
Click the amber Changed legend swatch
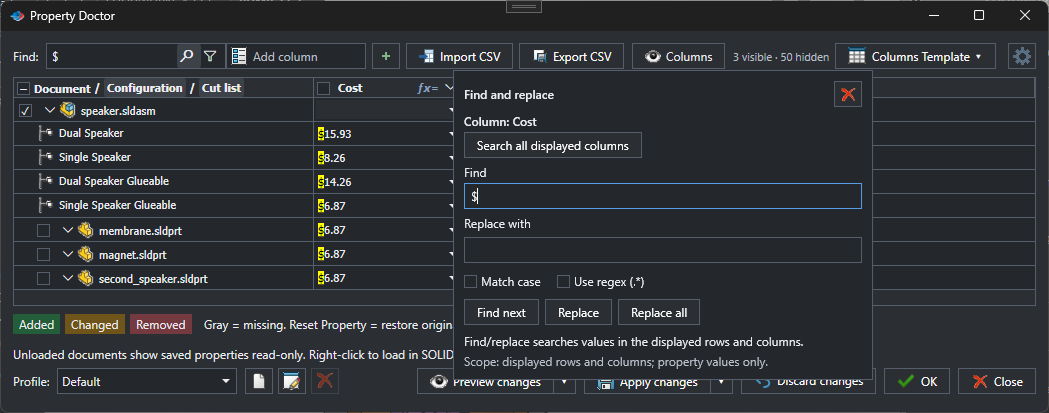coord(94,325)
